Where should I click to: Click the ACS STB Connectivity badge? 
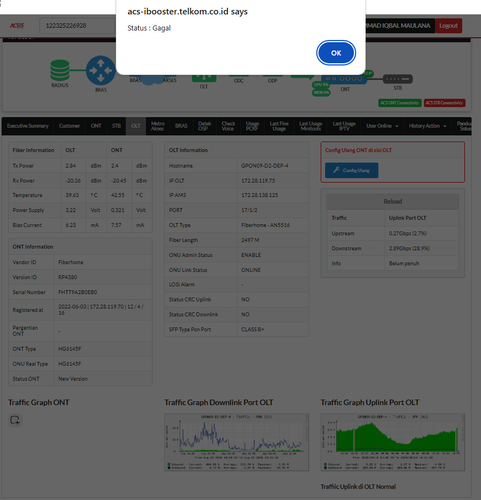pos(444,103)
